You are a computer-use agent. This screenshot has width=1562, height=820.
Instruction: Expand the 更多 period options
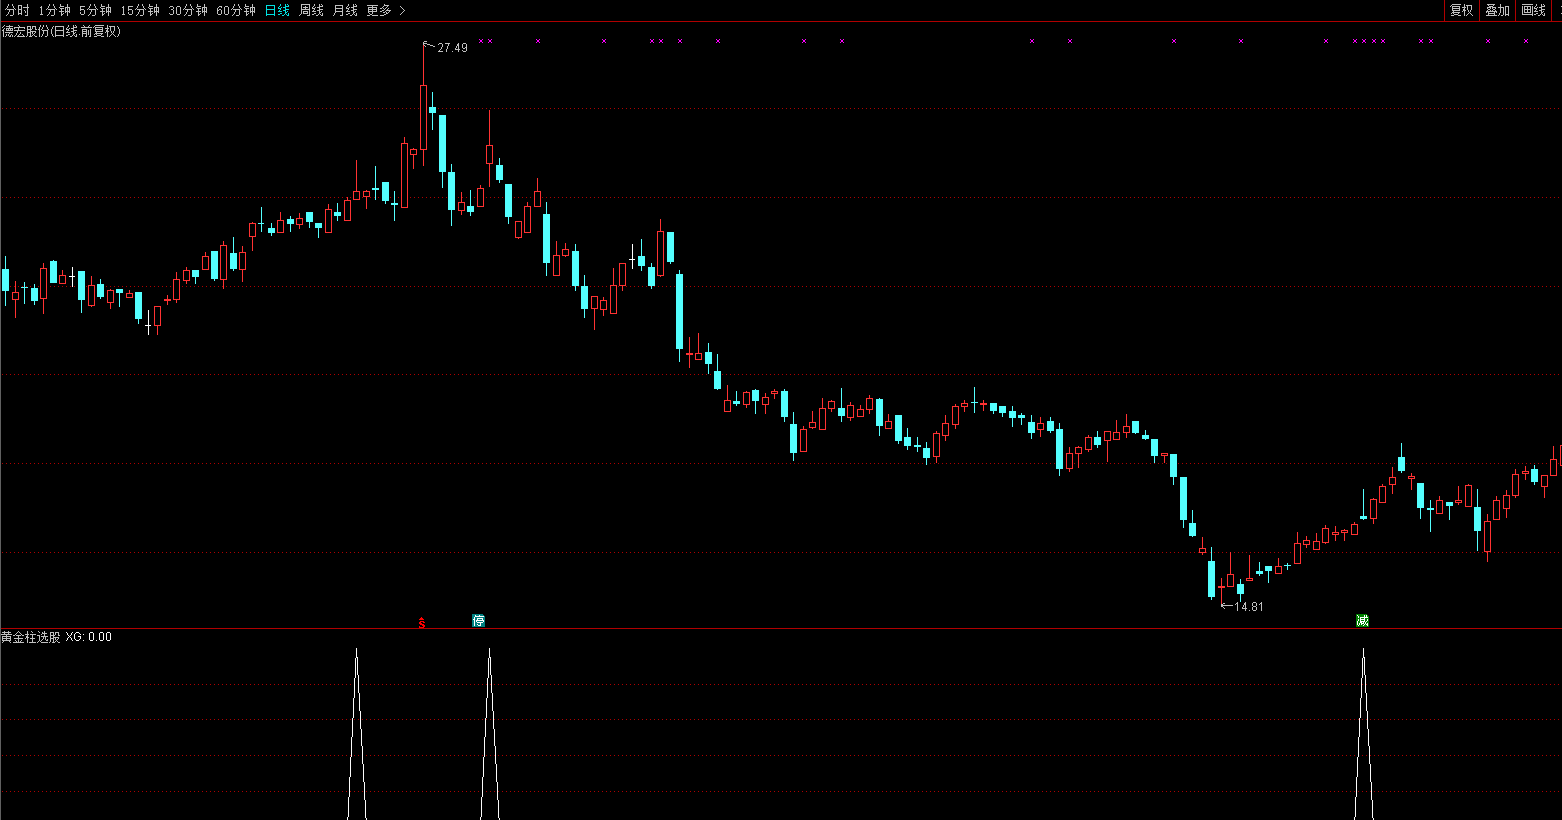(x=386, y=10)
